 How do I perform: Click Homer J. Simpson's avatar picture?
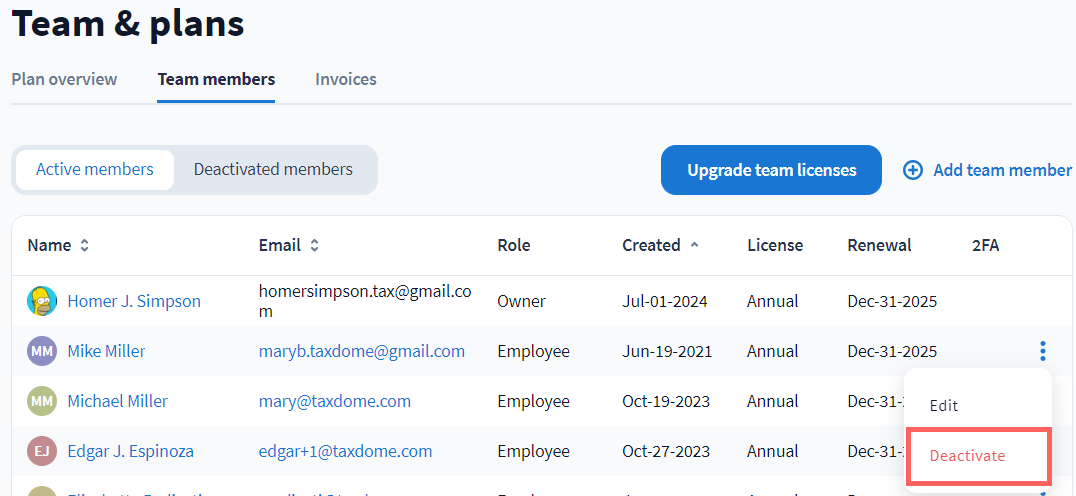tap(42, 301)
